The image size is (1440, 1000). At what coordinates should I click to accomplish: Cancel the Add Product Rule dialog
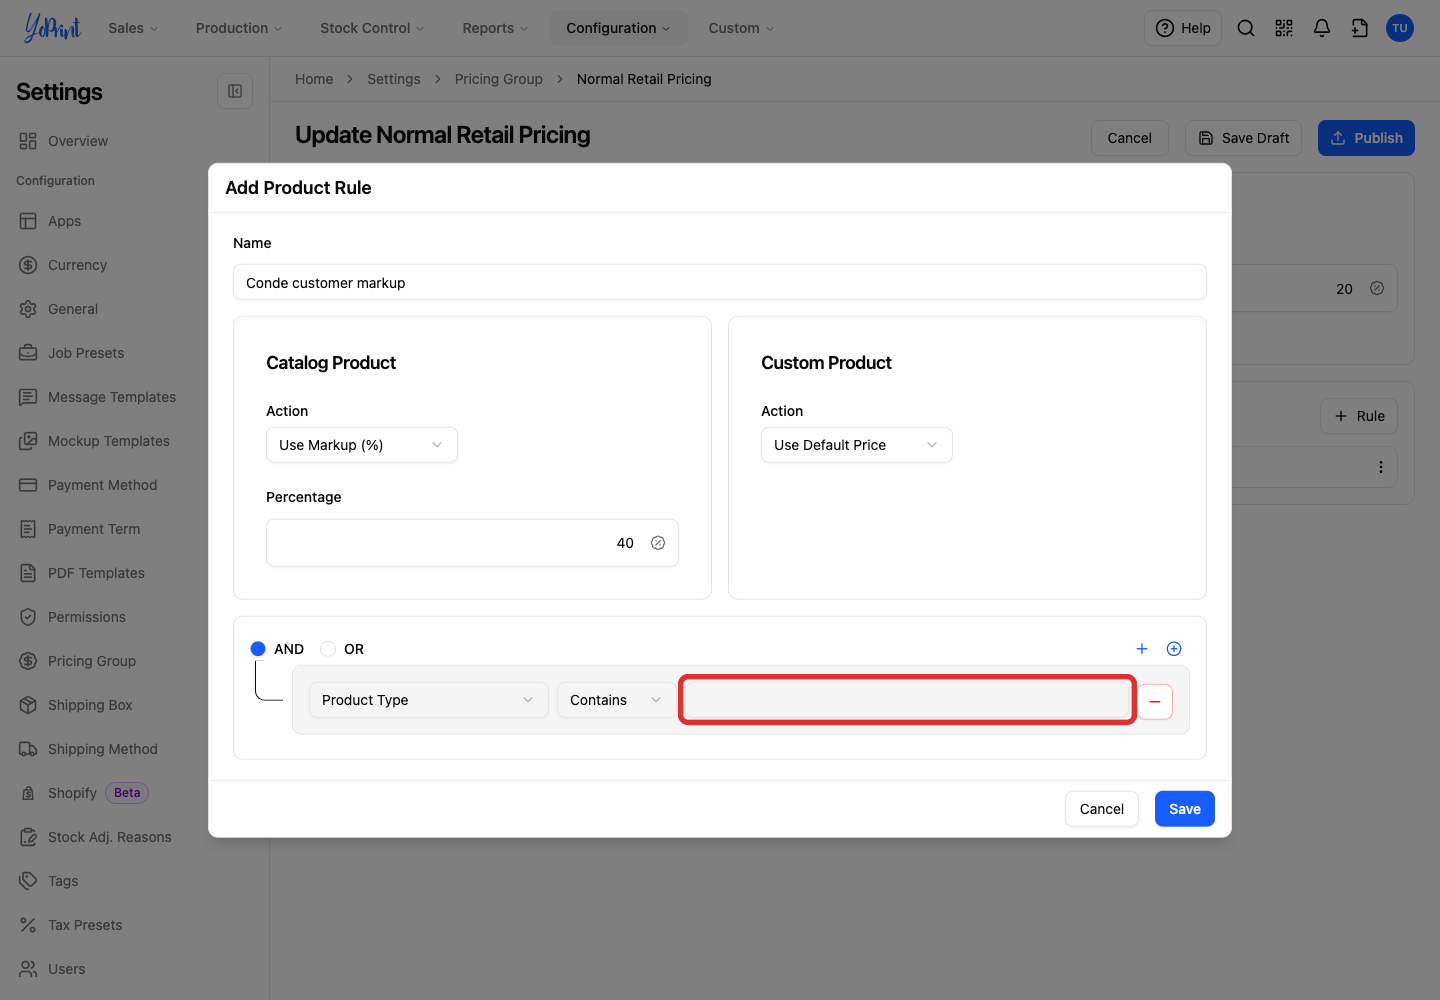click(1102, 809)
